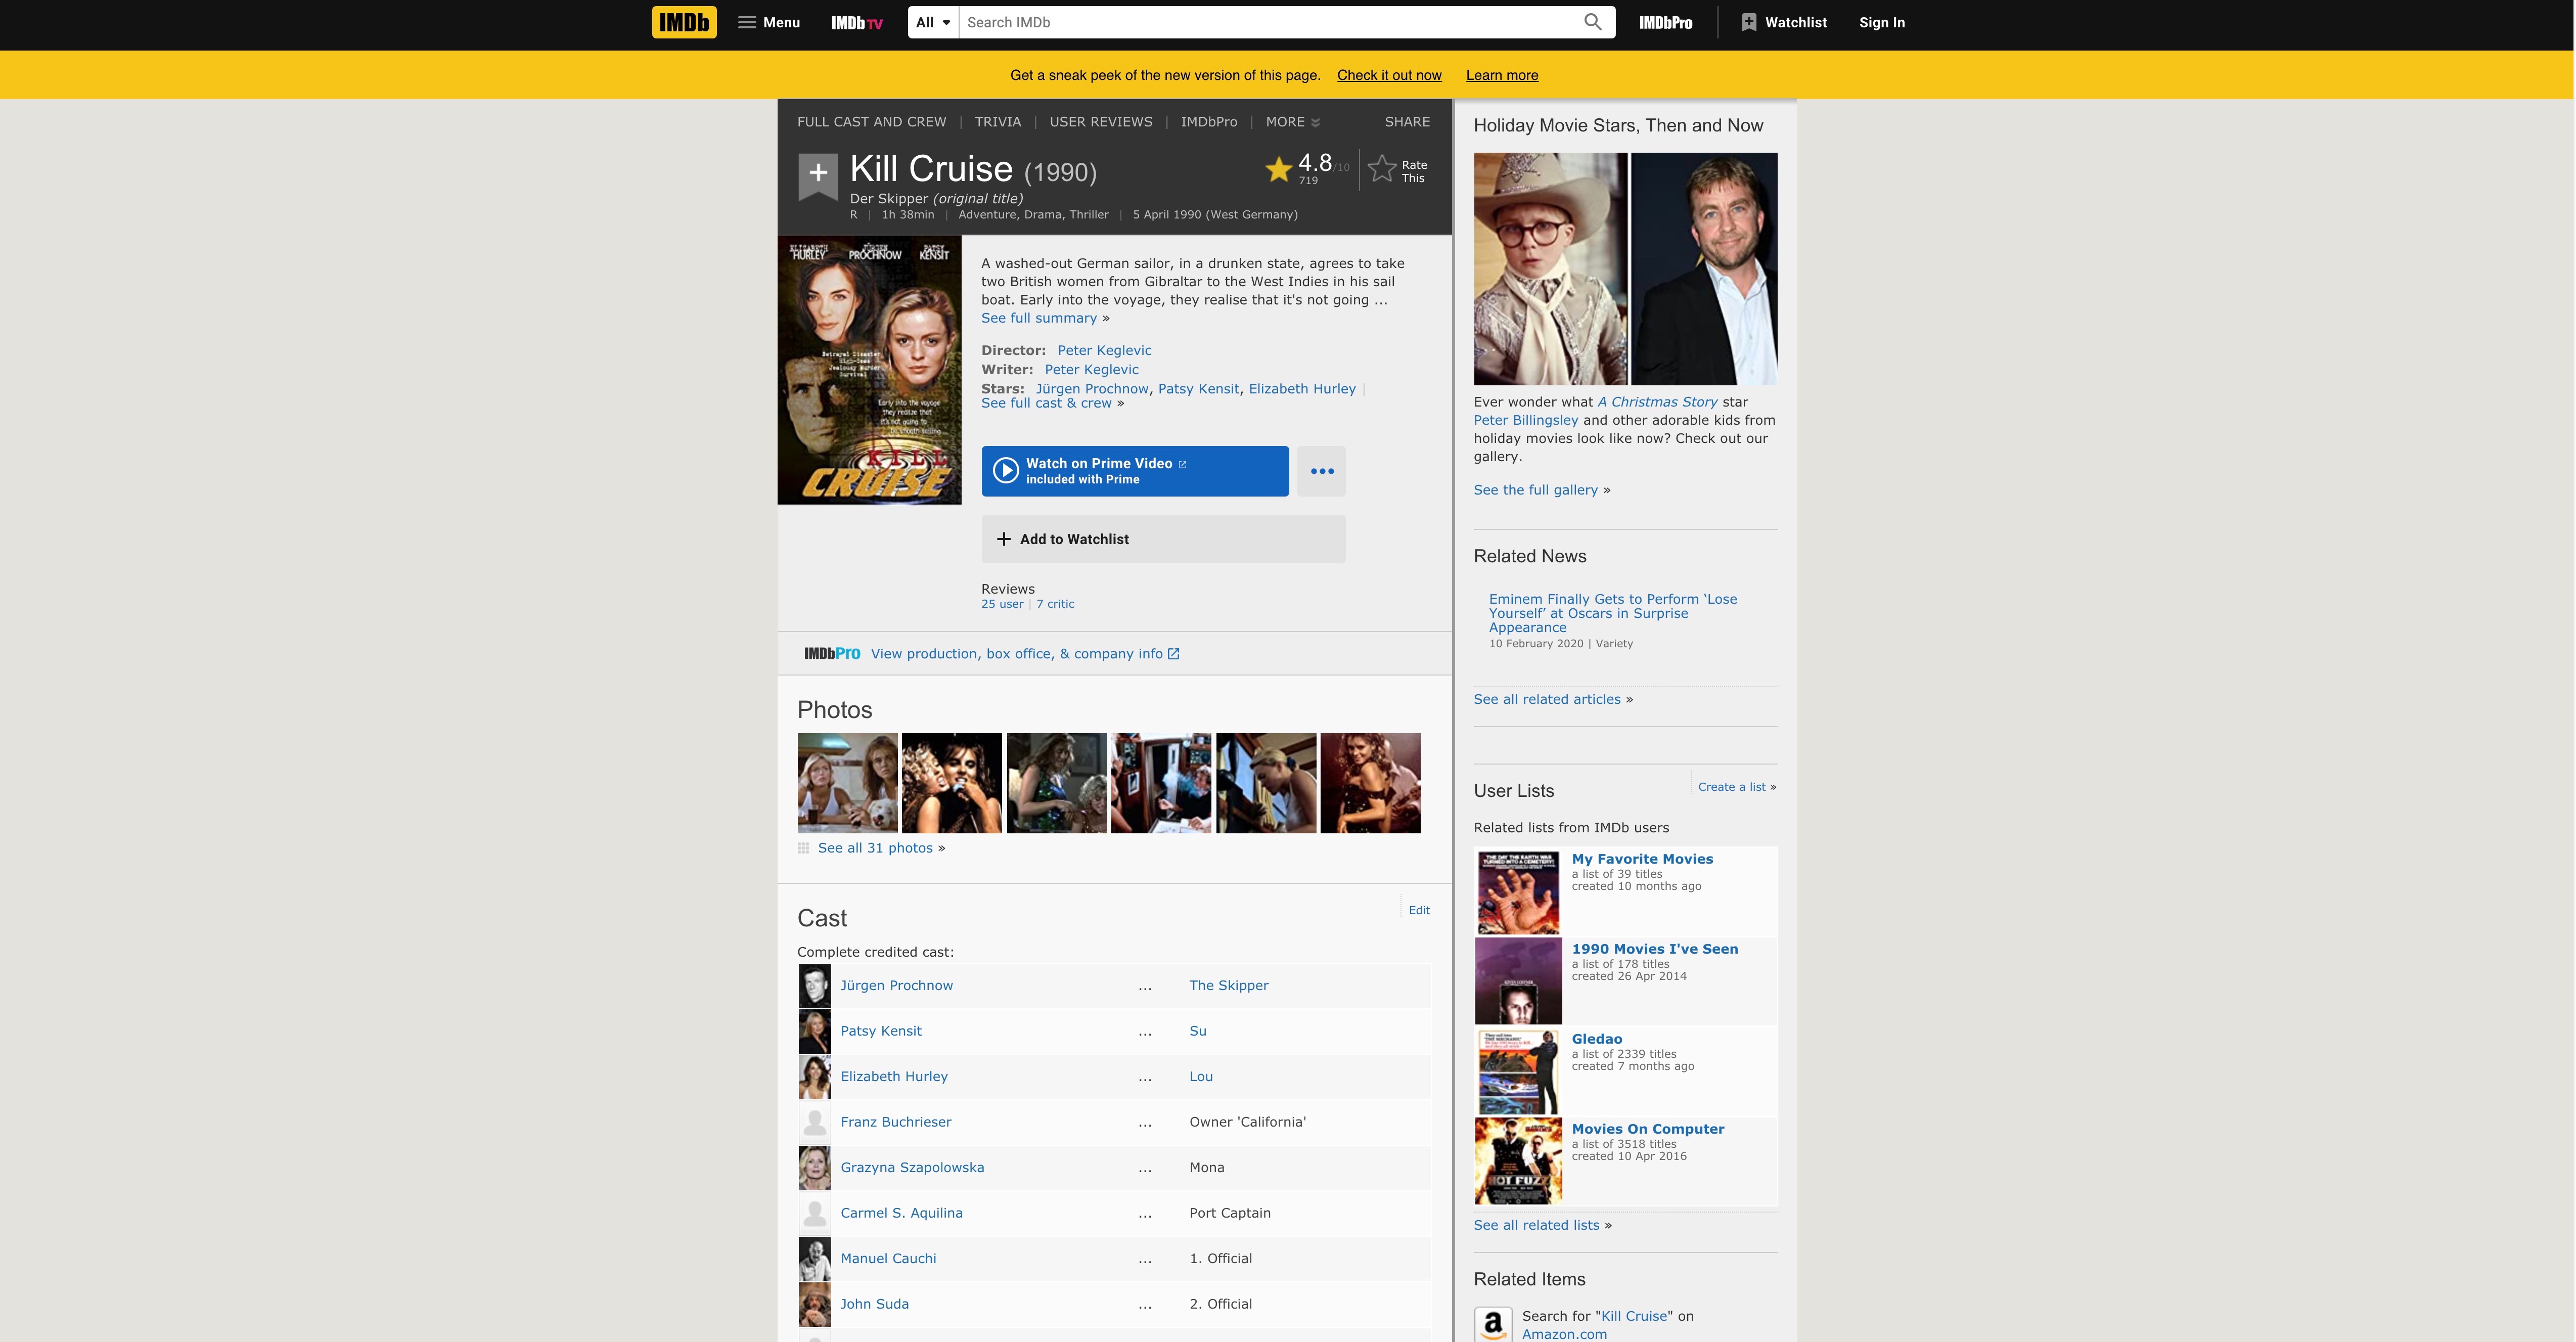2576x1342 pixels.
Task: Open the FULL CAST AND CREW tab
Action: click(x=871, y=122)
